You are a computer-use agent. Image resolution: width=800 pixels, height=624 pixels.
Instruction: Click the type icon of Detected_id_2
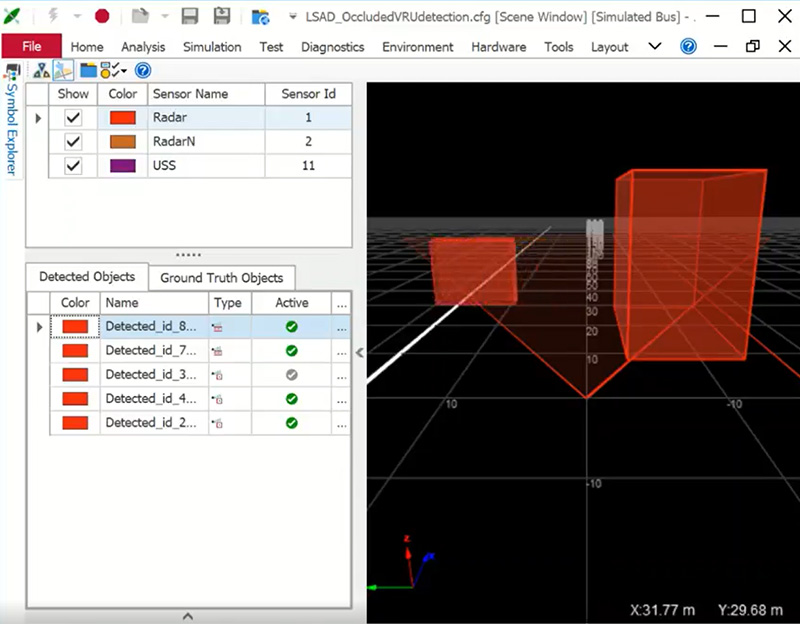click(x=217, y=423)
